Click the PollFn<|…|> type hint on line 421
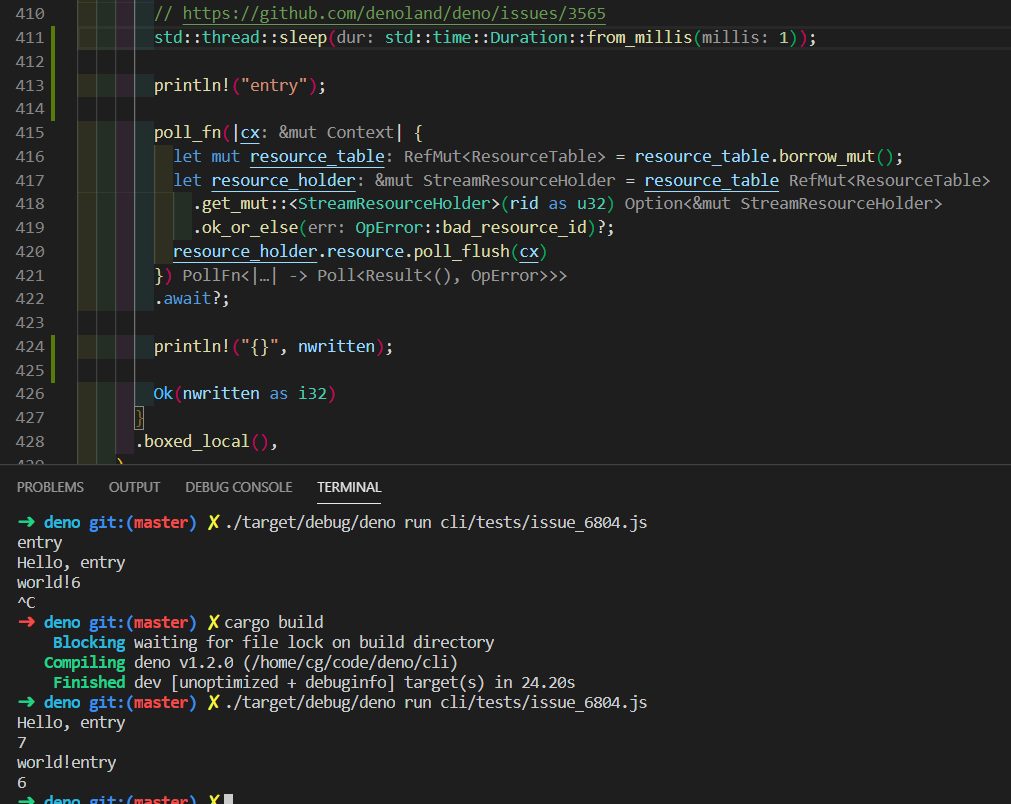The image size is (1011, 804). [375, 276]
